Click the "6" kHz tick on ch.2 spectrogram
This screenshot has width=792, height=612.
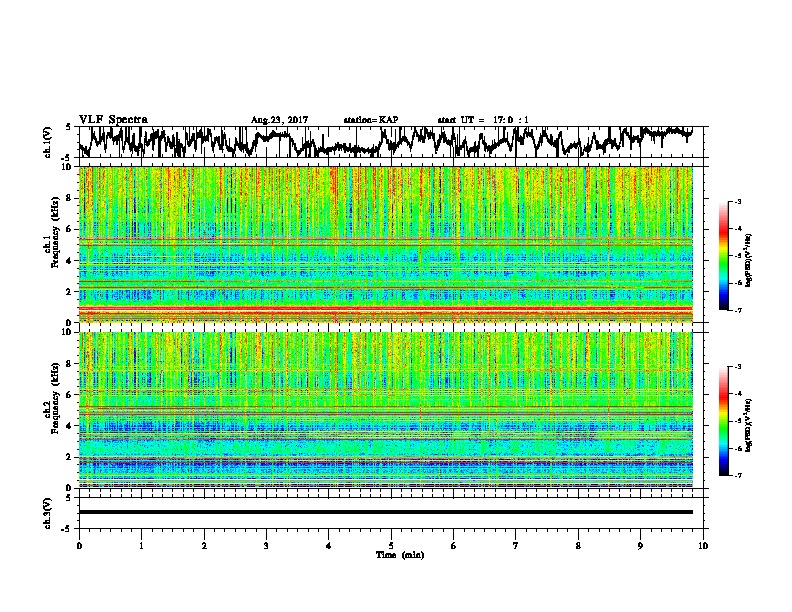[70, 395]
